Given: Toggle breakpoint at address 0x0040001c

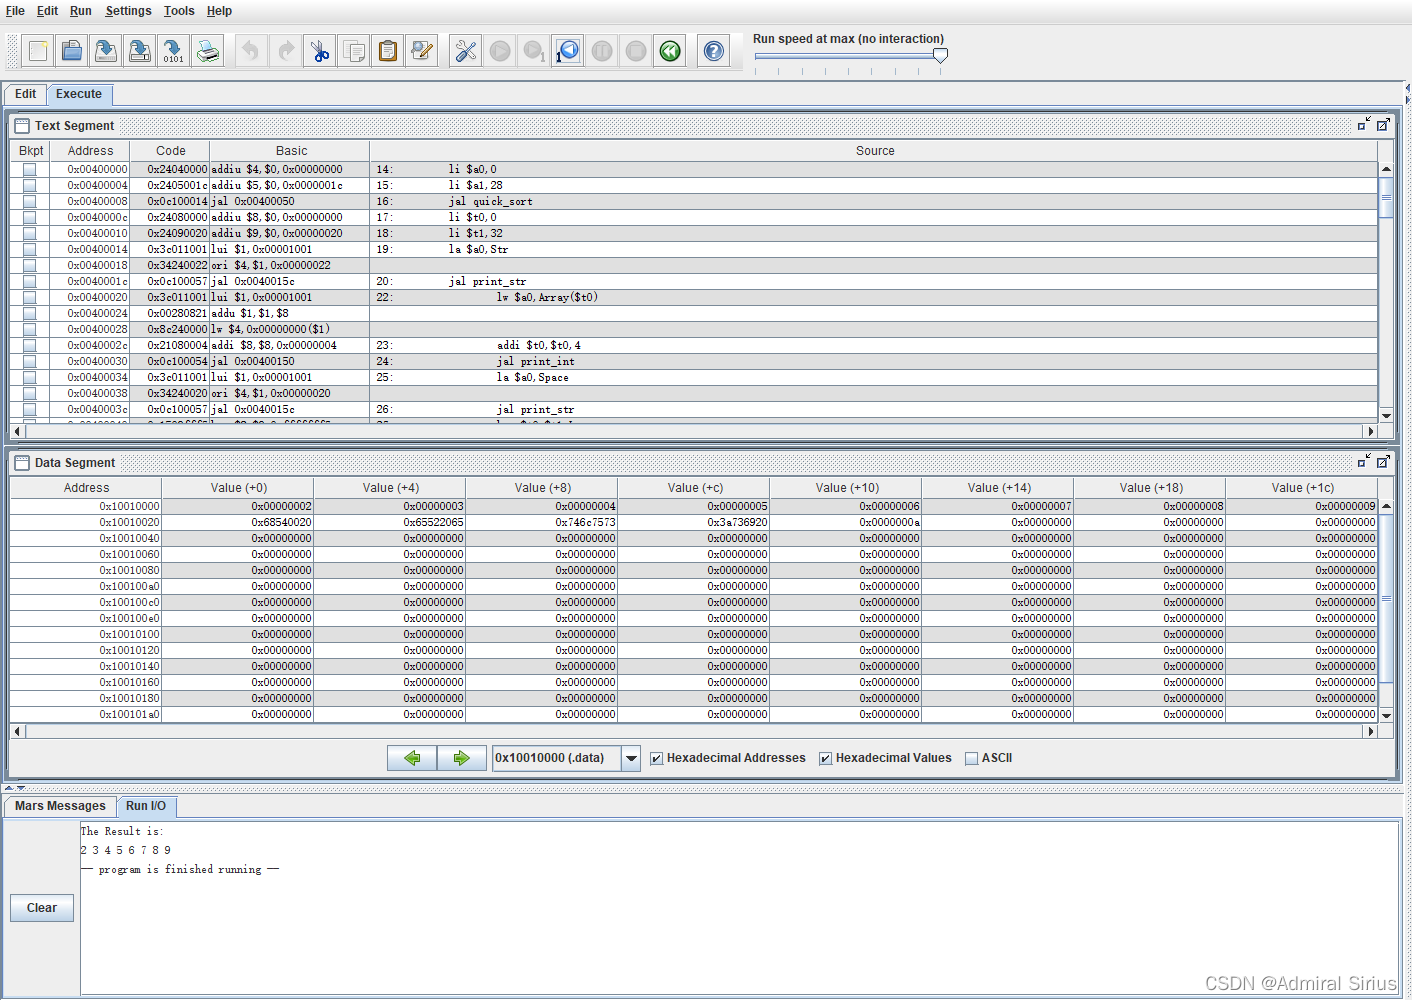Looking at the screenshot, I should (x=30, y=281).
